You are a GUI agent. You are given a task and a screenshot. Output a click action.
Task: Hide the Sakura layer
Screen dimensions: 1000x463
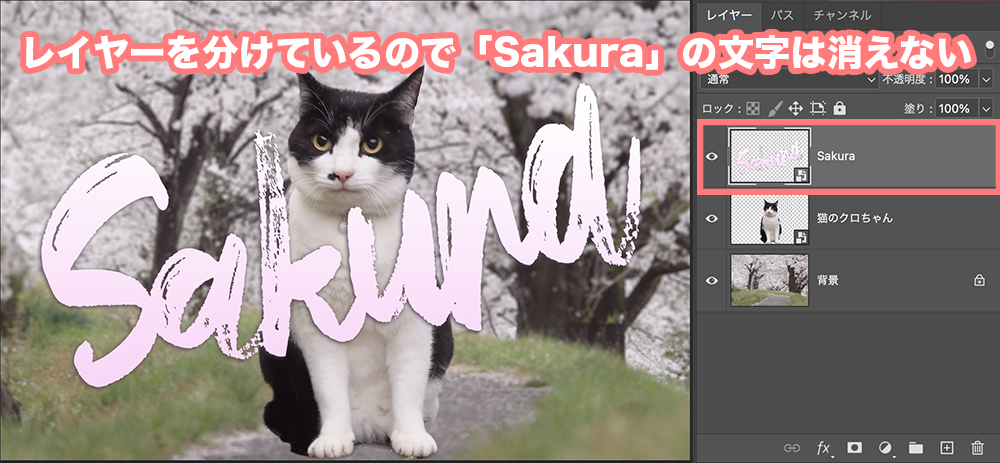click(x=712, y=156)
